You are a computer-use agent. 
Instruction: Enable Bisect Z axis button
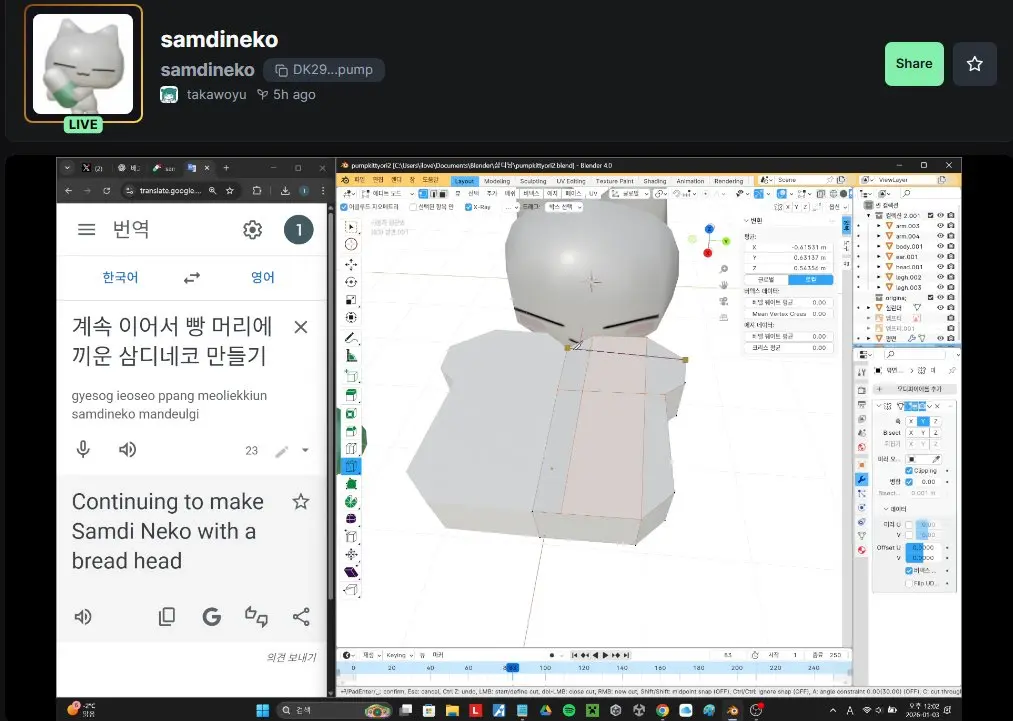(935, 433)
